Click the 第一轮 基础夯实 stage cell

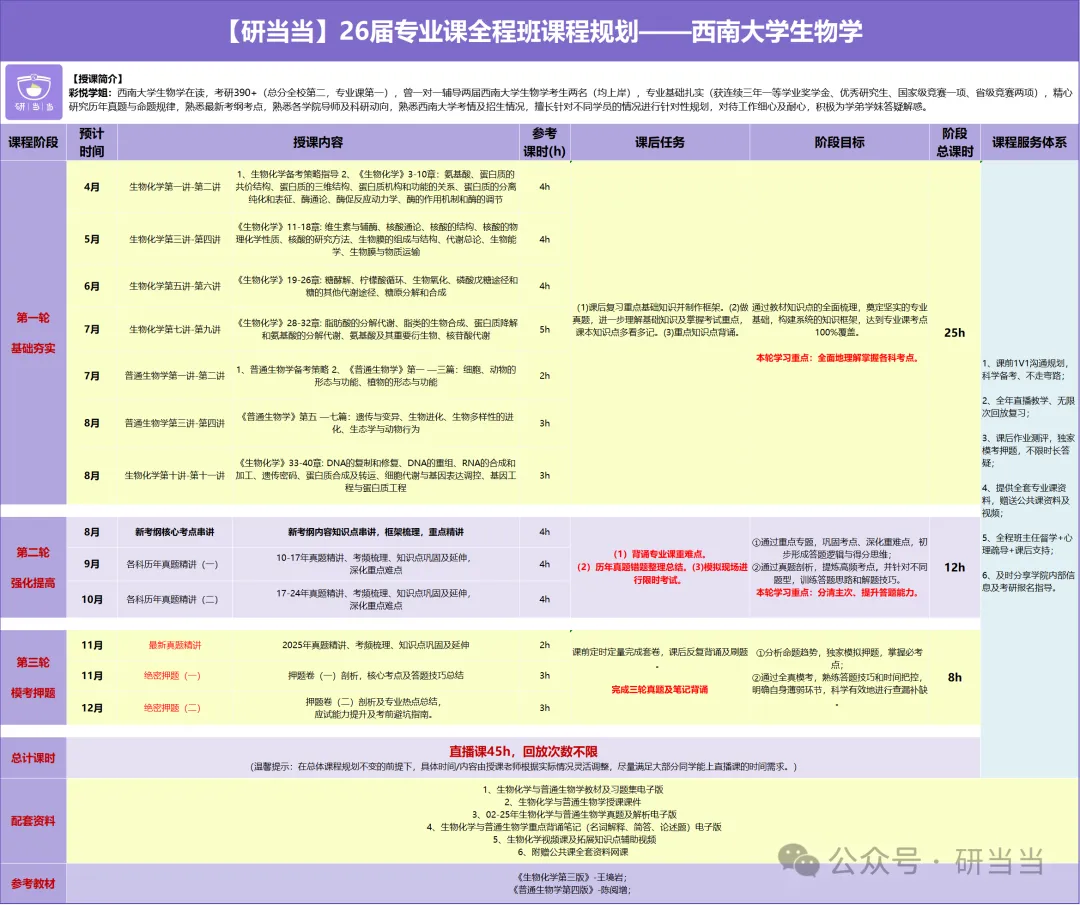click(33, 333)
